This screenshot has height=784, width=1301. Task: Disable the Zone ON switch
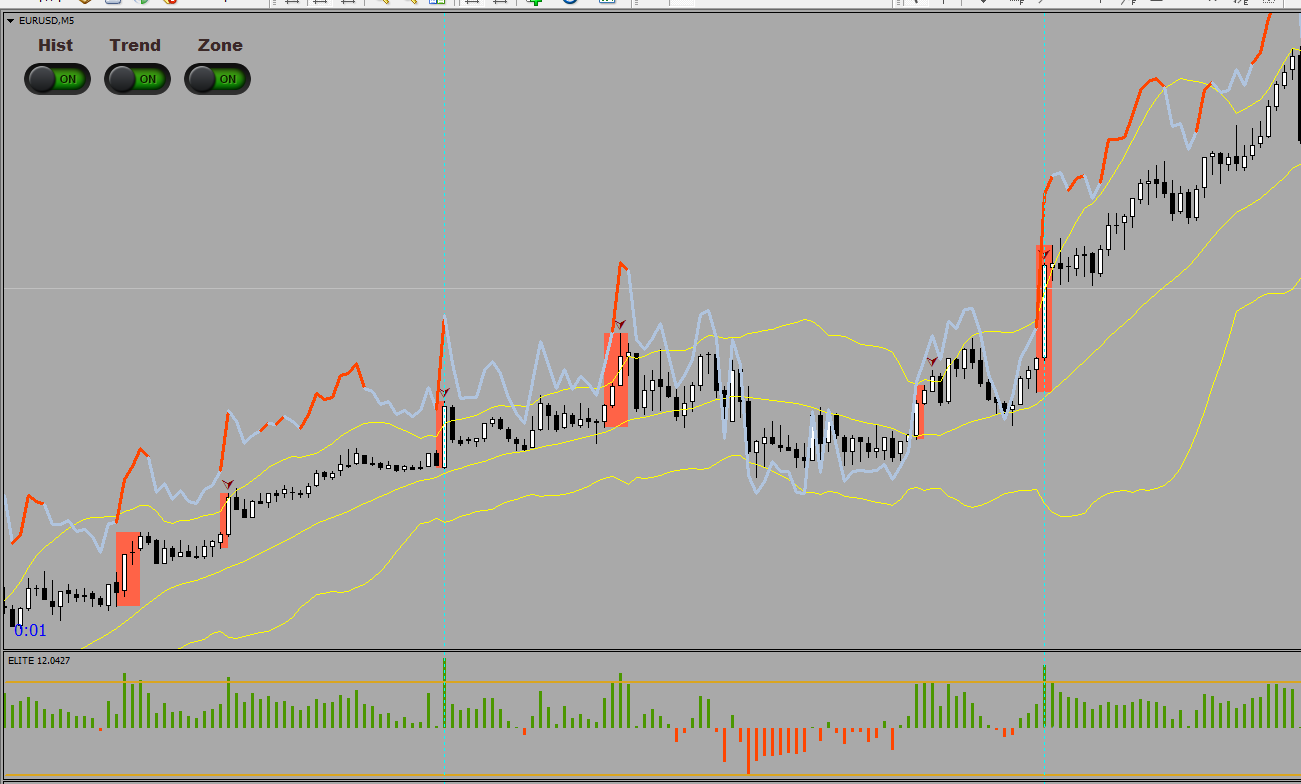tap(217, 79)
